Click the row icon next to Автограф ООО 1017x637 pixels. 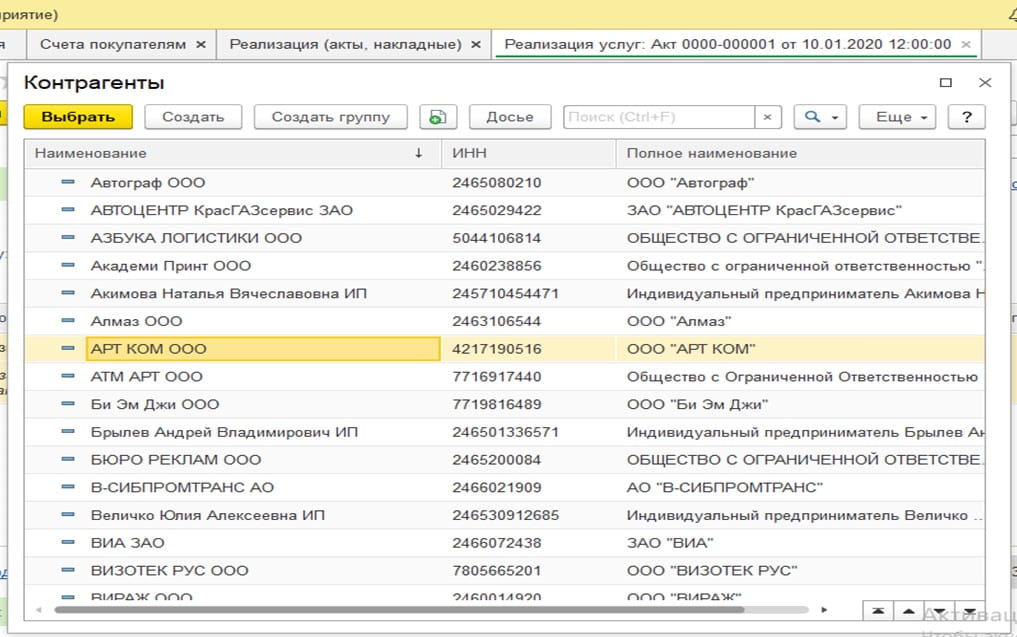click(67, 182)
